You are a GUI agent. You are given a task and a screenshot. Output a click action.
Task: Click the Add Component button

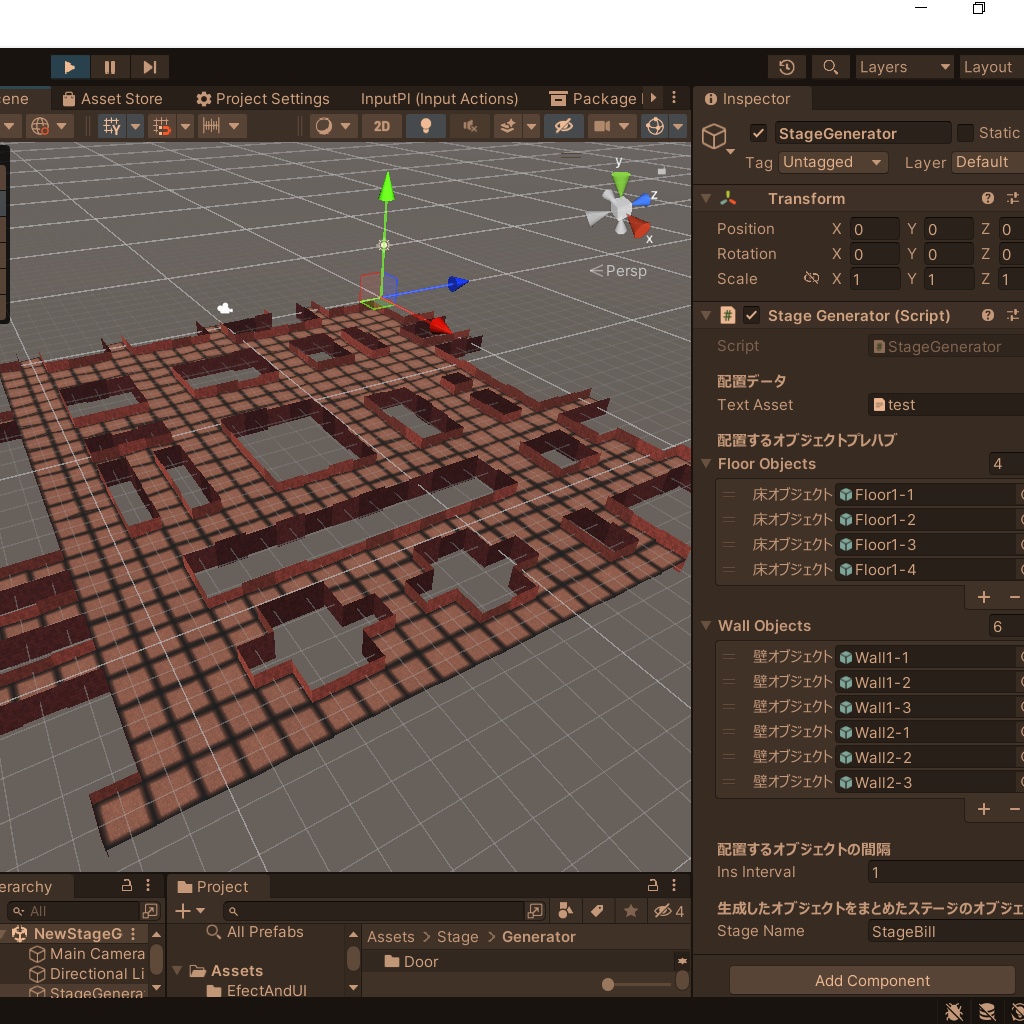tap(871, 981)
